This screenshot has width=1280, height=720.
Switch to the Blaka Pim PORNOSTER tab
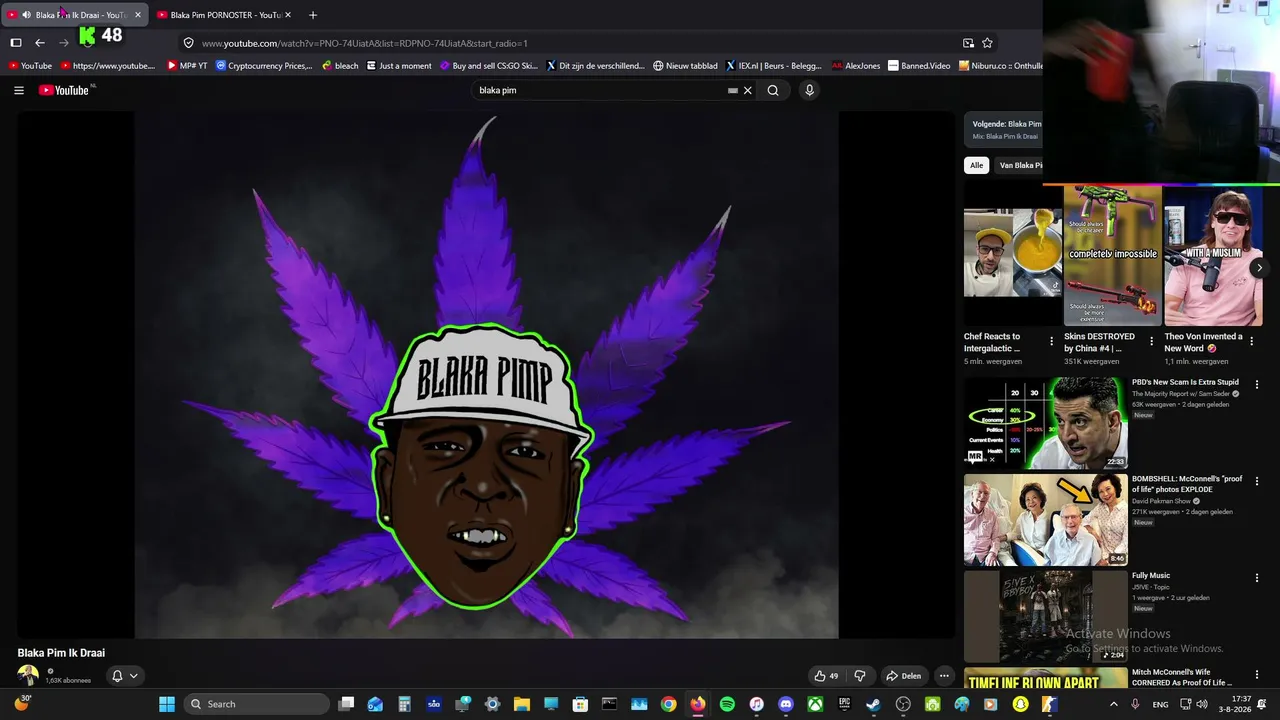pyautogui.click(x=225, y=15)
